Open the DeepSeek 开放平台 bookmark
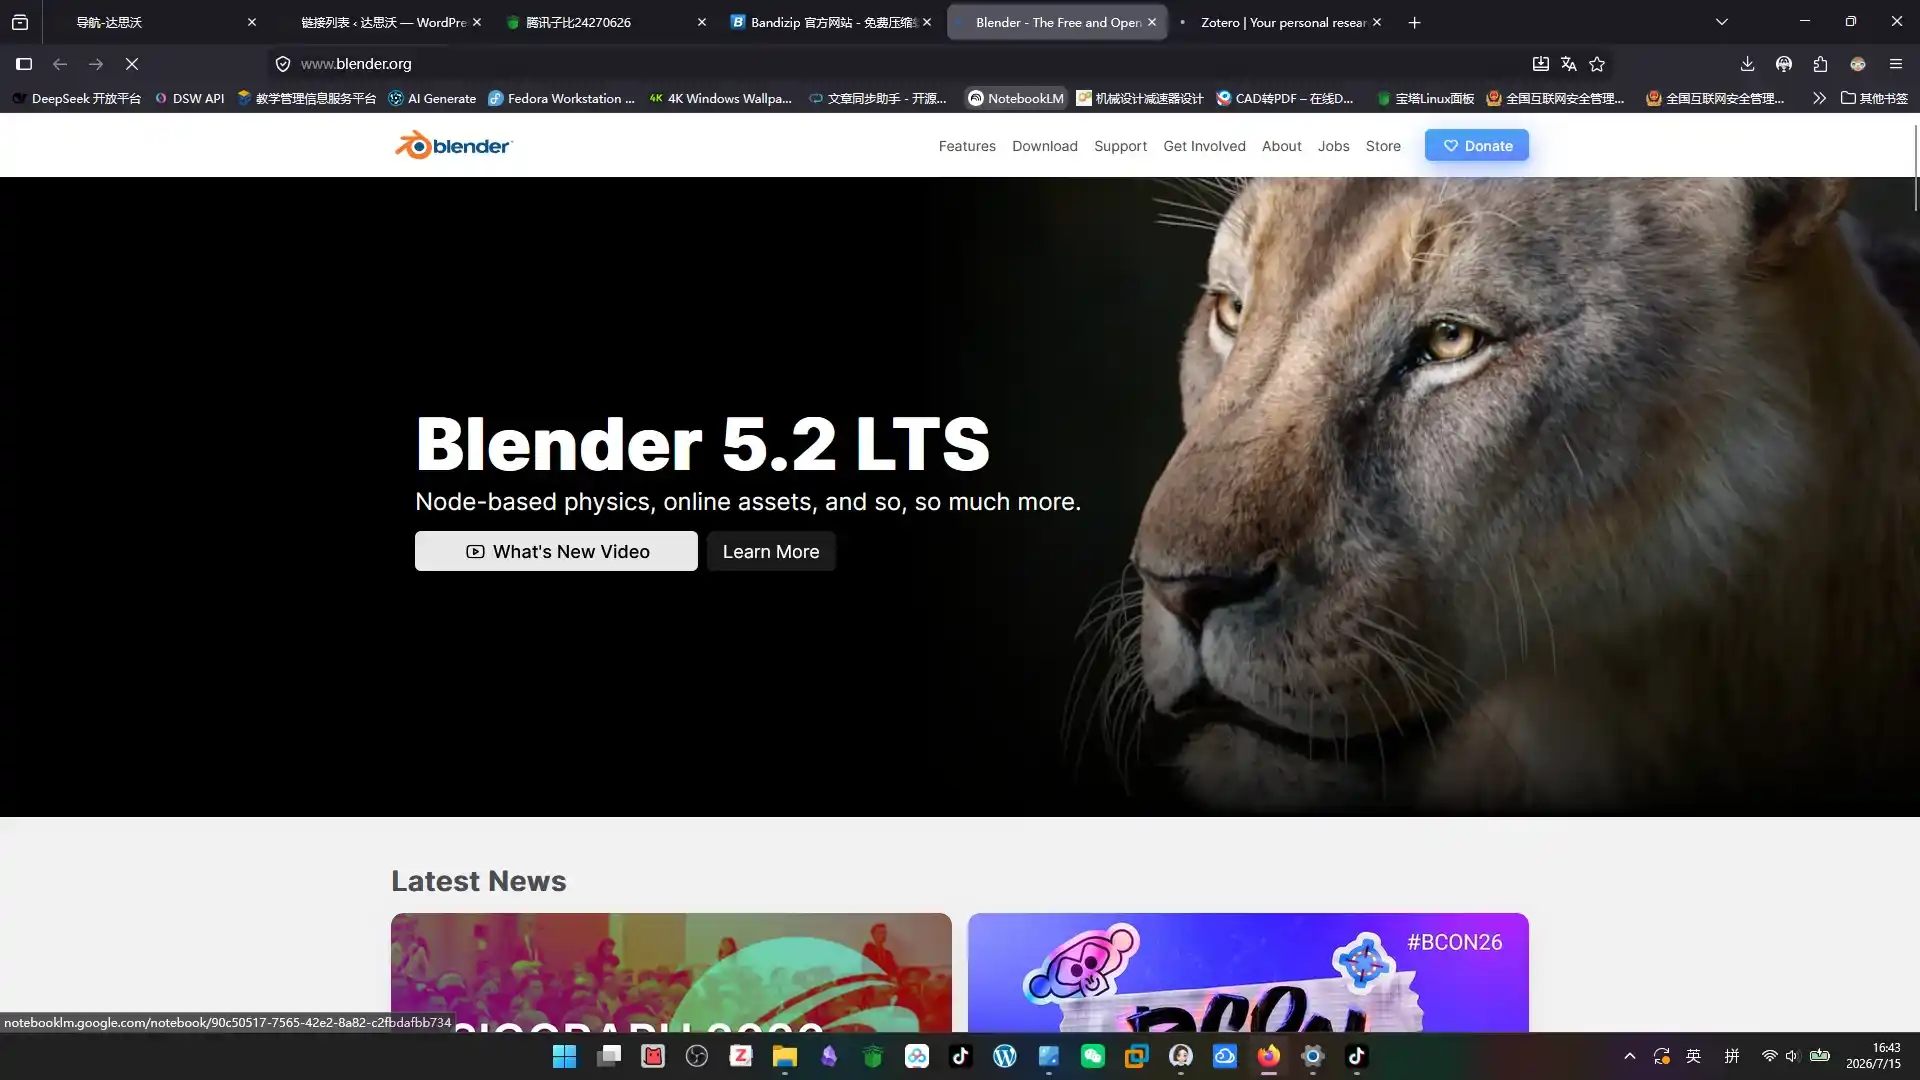The width and height of the screenshot is (1920, 1080). point(76,98)
